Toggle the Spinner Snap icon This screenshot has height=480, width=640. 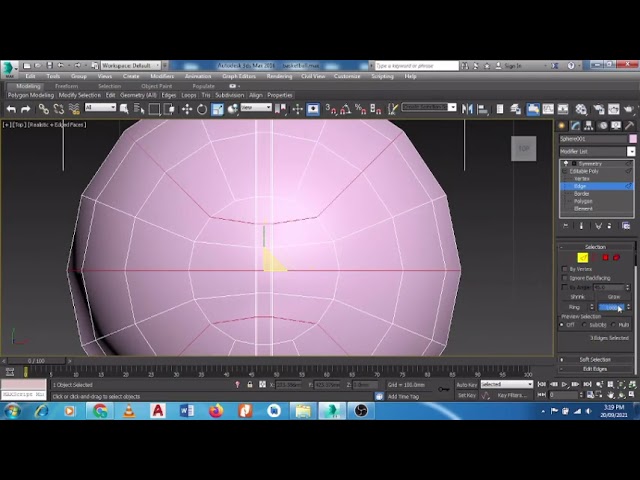(375, 109)
